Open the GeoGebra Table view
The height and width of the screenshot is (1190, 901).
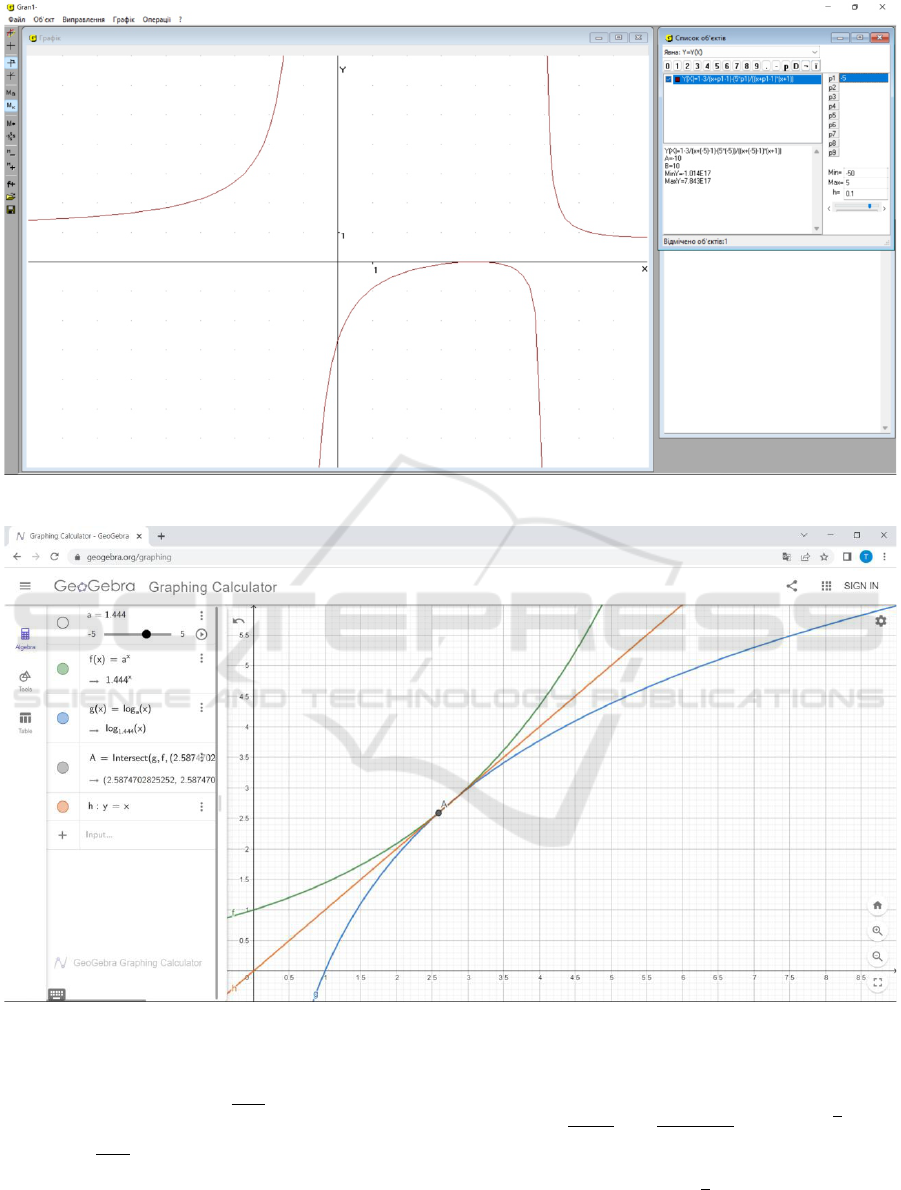[24, 721]
